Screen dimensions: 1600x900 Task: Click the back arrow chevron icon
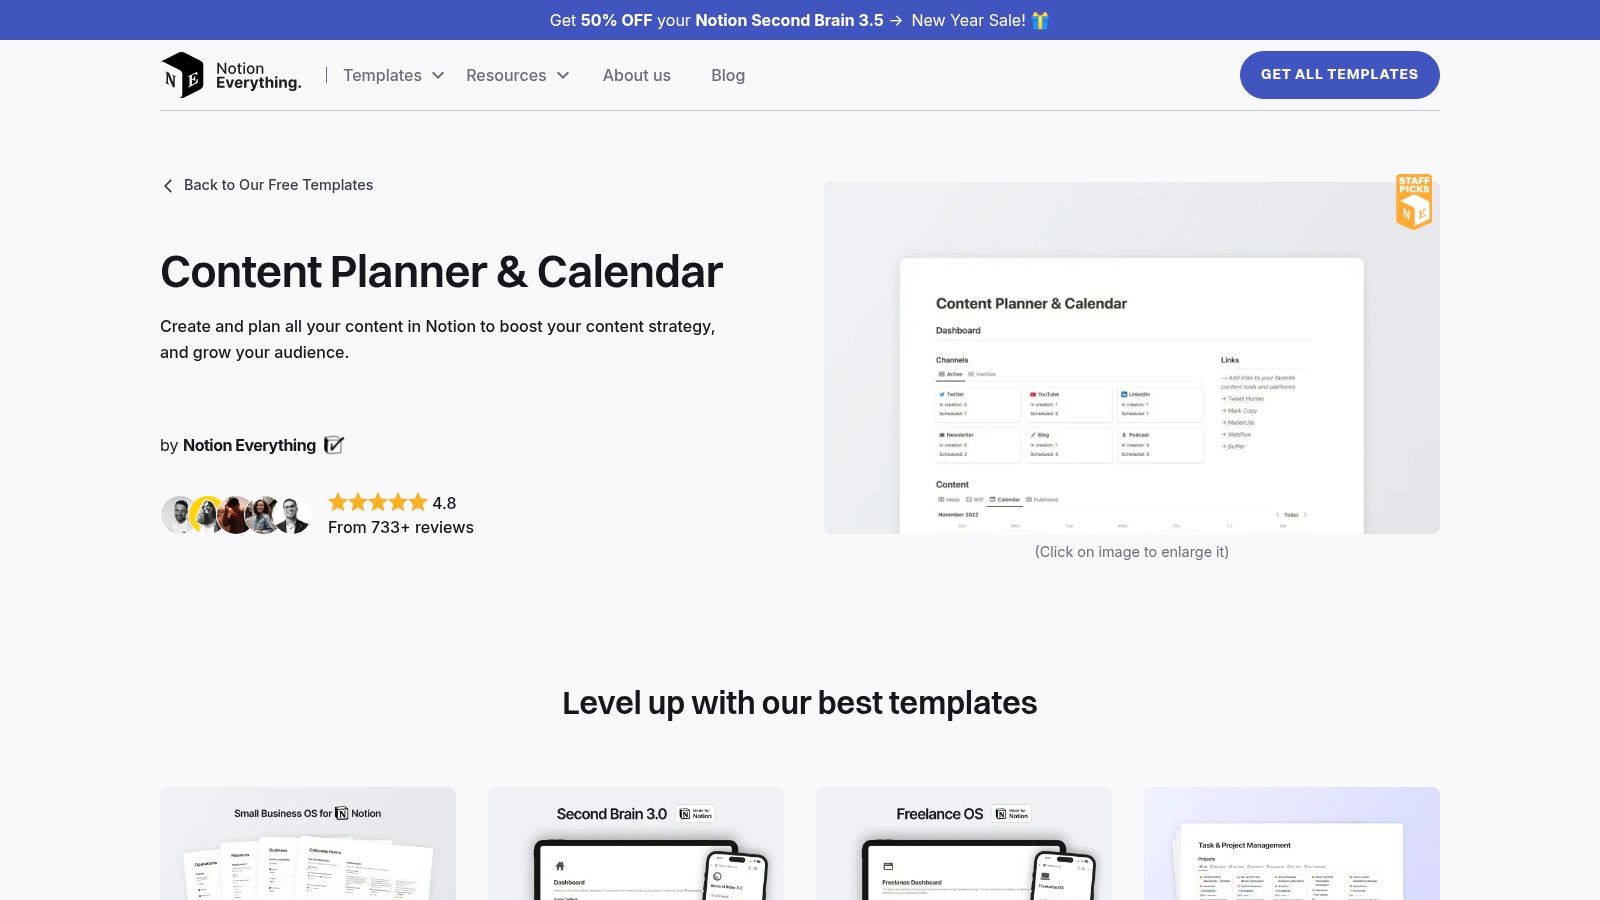pos(168,186)
